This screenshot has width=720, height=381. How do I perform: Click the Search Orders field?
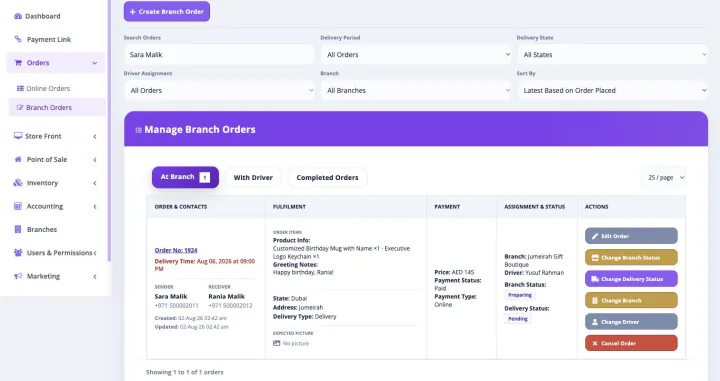(x=219, y=55)
